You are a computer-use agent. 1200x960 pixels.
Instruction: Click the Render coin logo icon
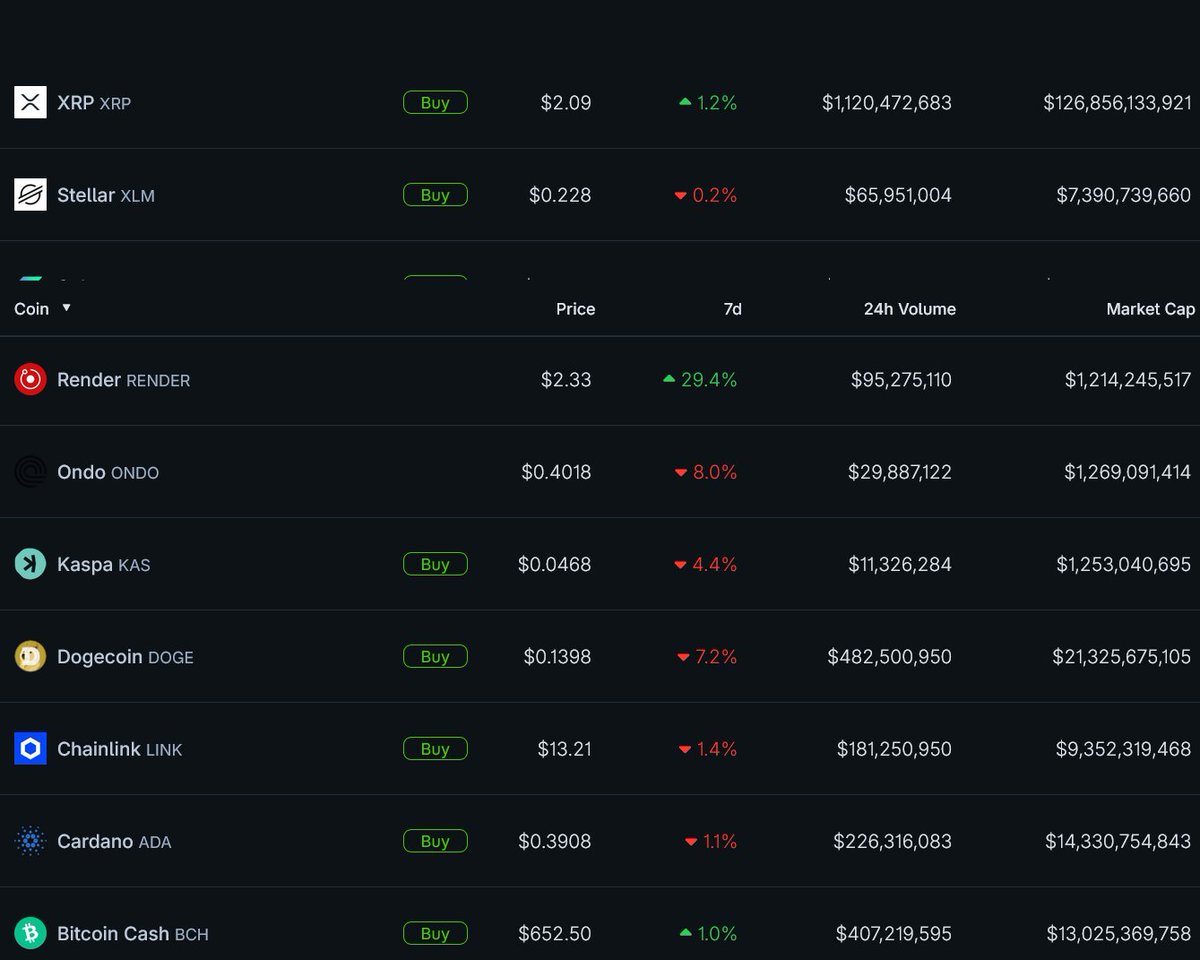point(30,379)
